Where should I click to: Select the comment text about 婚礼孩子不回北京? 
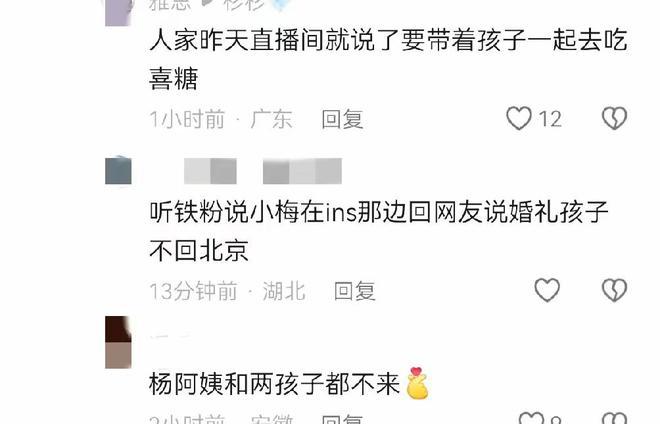pyautogui.click(x=379, y=231)
